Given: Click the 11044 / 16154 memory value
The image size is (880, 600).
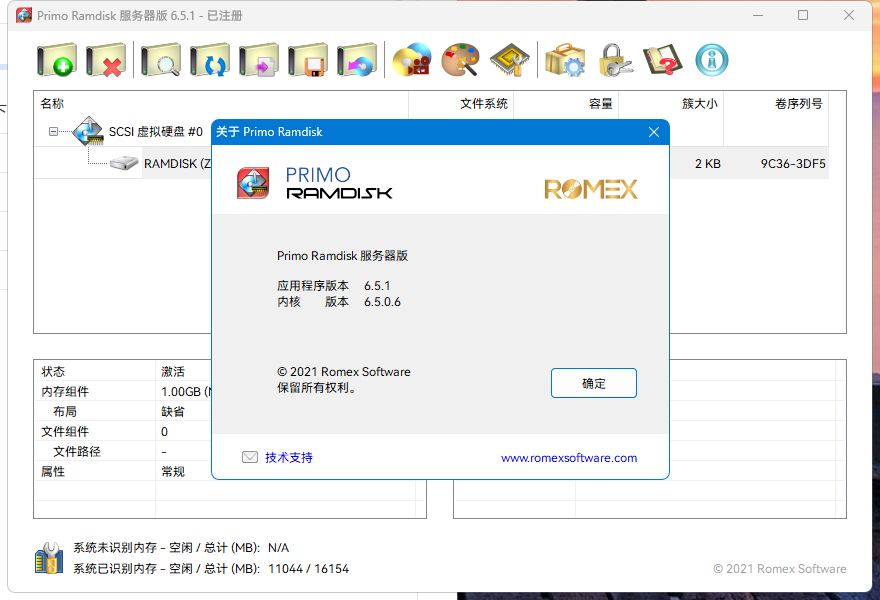Looking at the screenshot, I should pos(309,569).
